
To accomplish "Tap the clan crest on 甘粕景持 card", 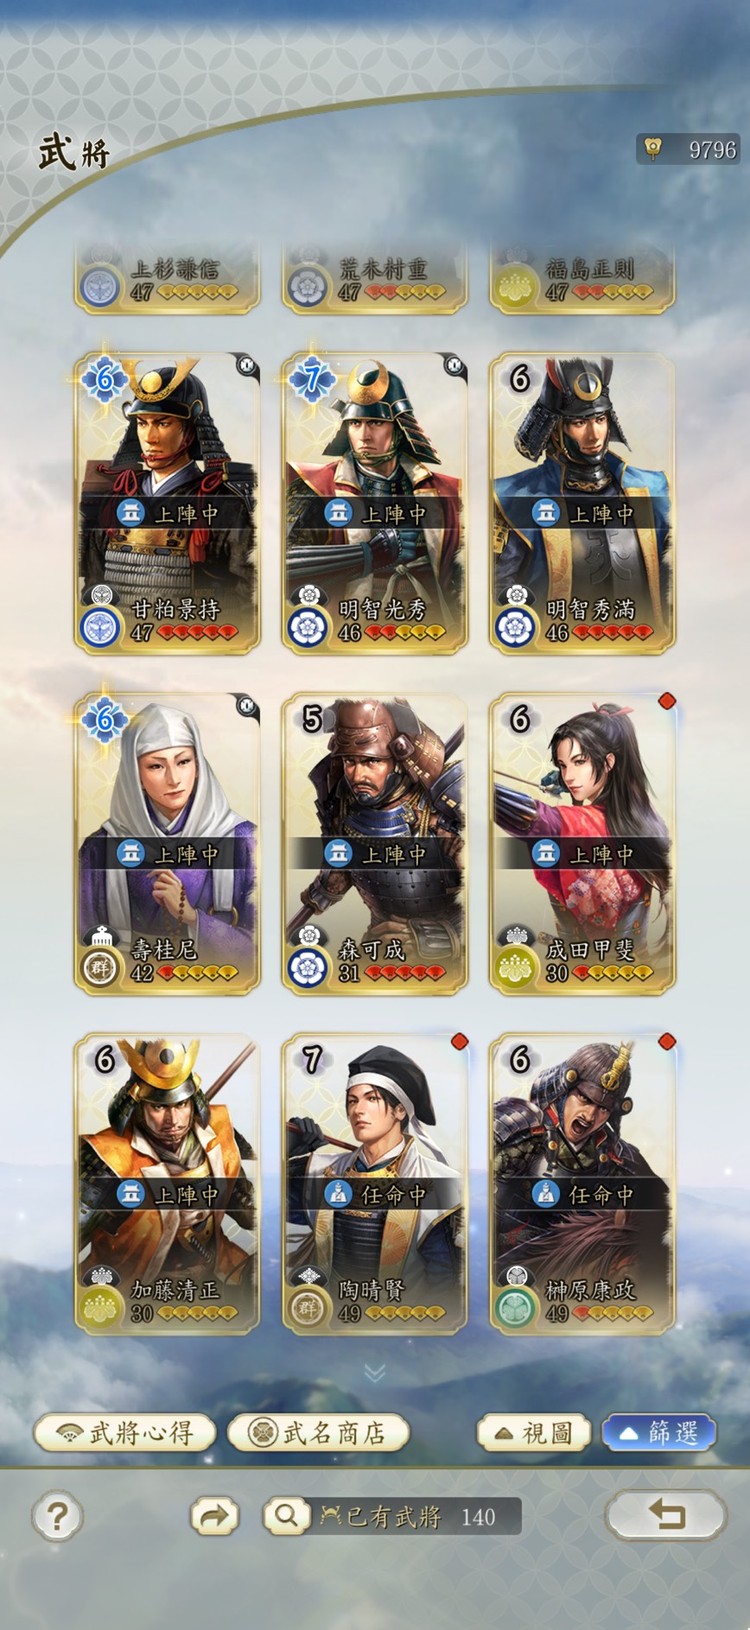I will pyautogui.click(x=100, y=626).
